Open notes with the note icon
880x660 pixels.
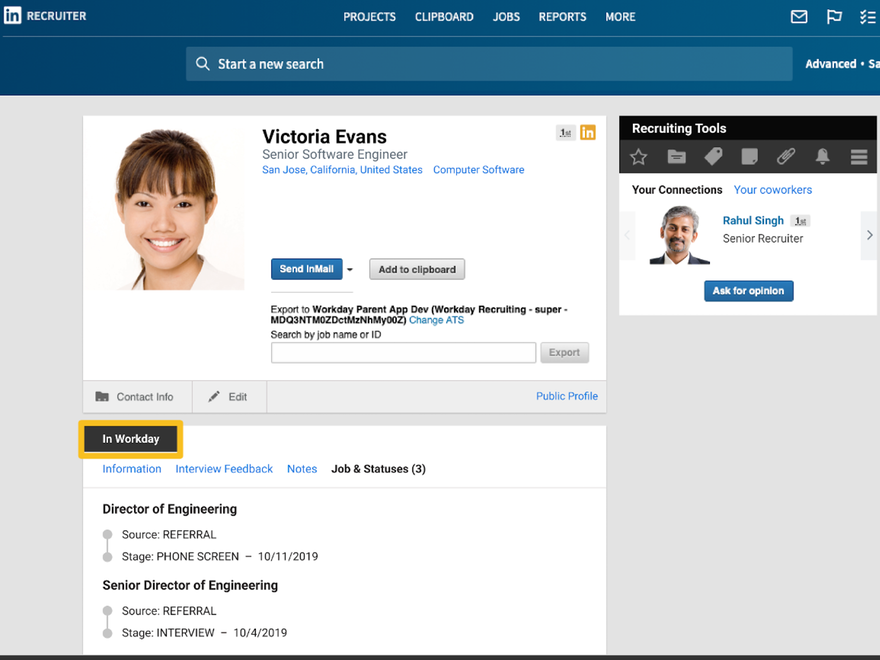pyautogui.click(x=749, y=156)
